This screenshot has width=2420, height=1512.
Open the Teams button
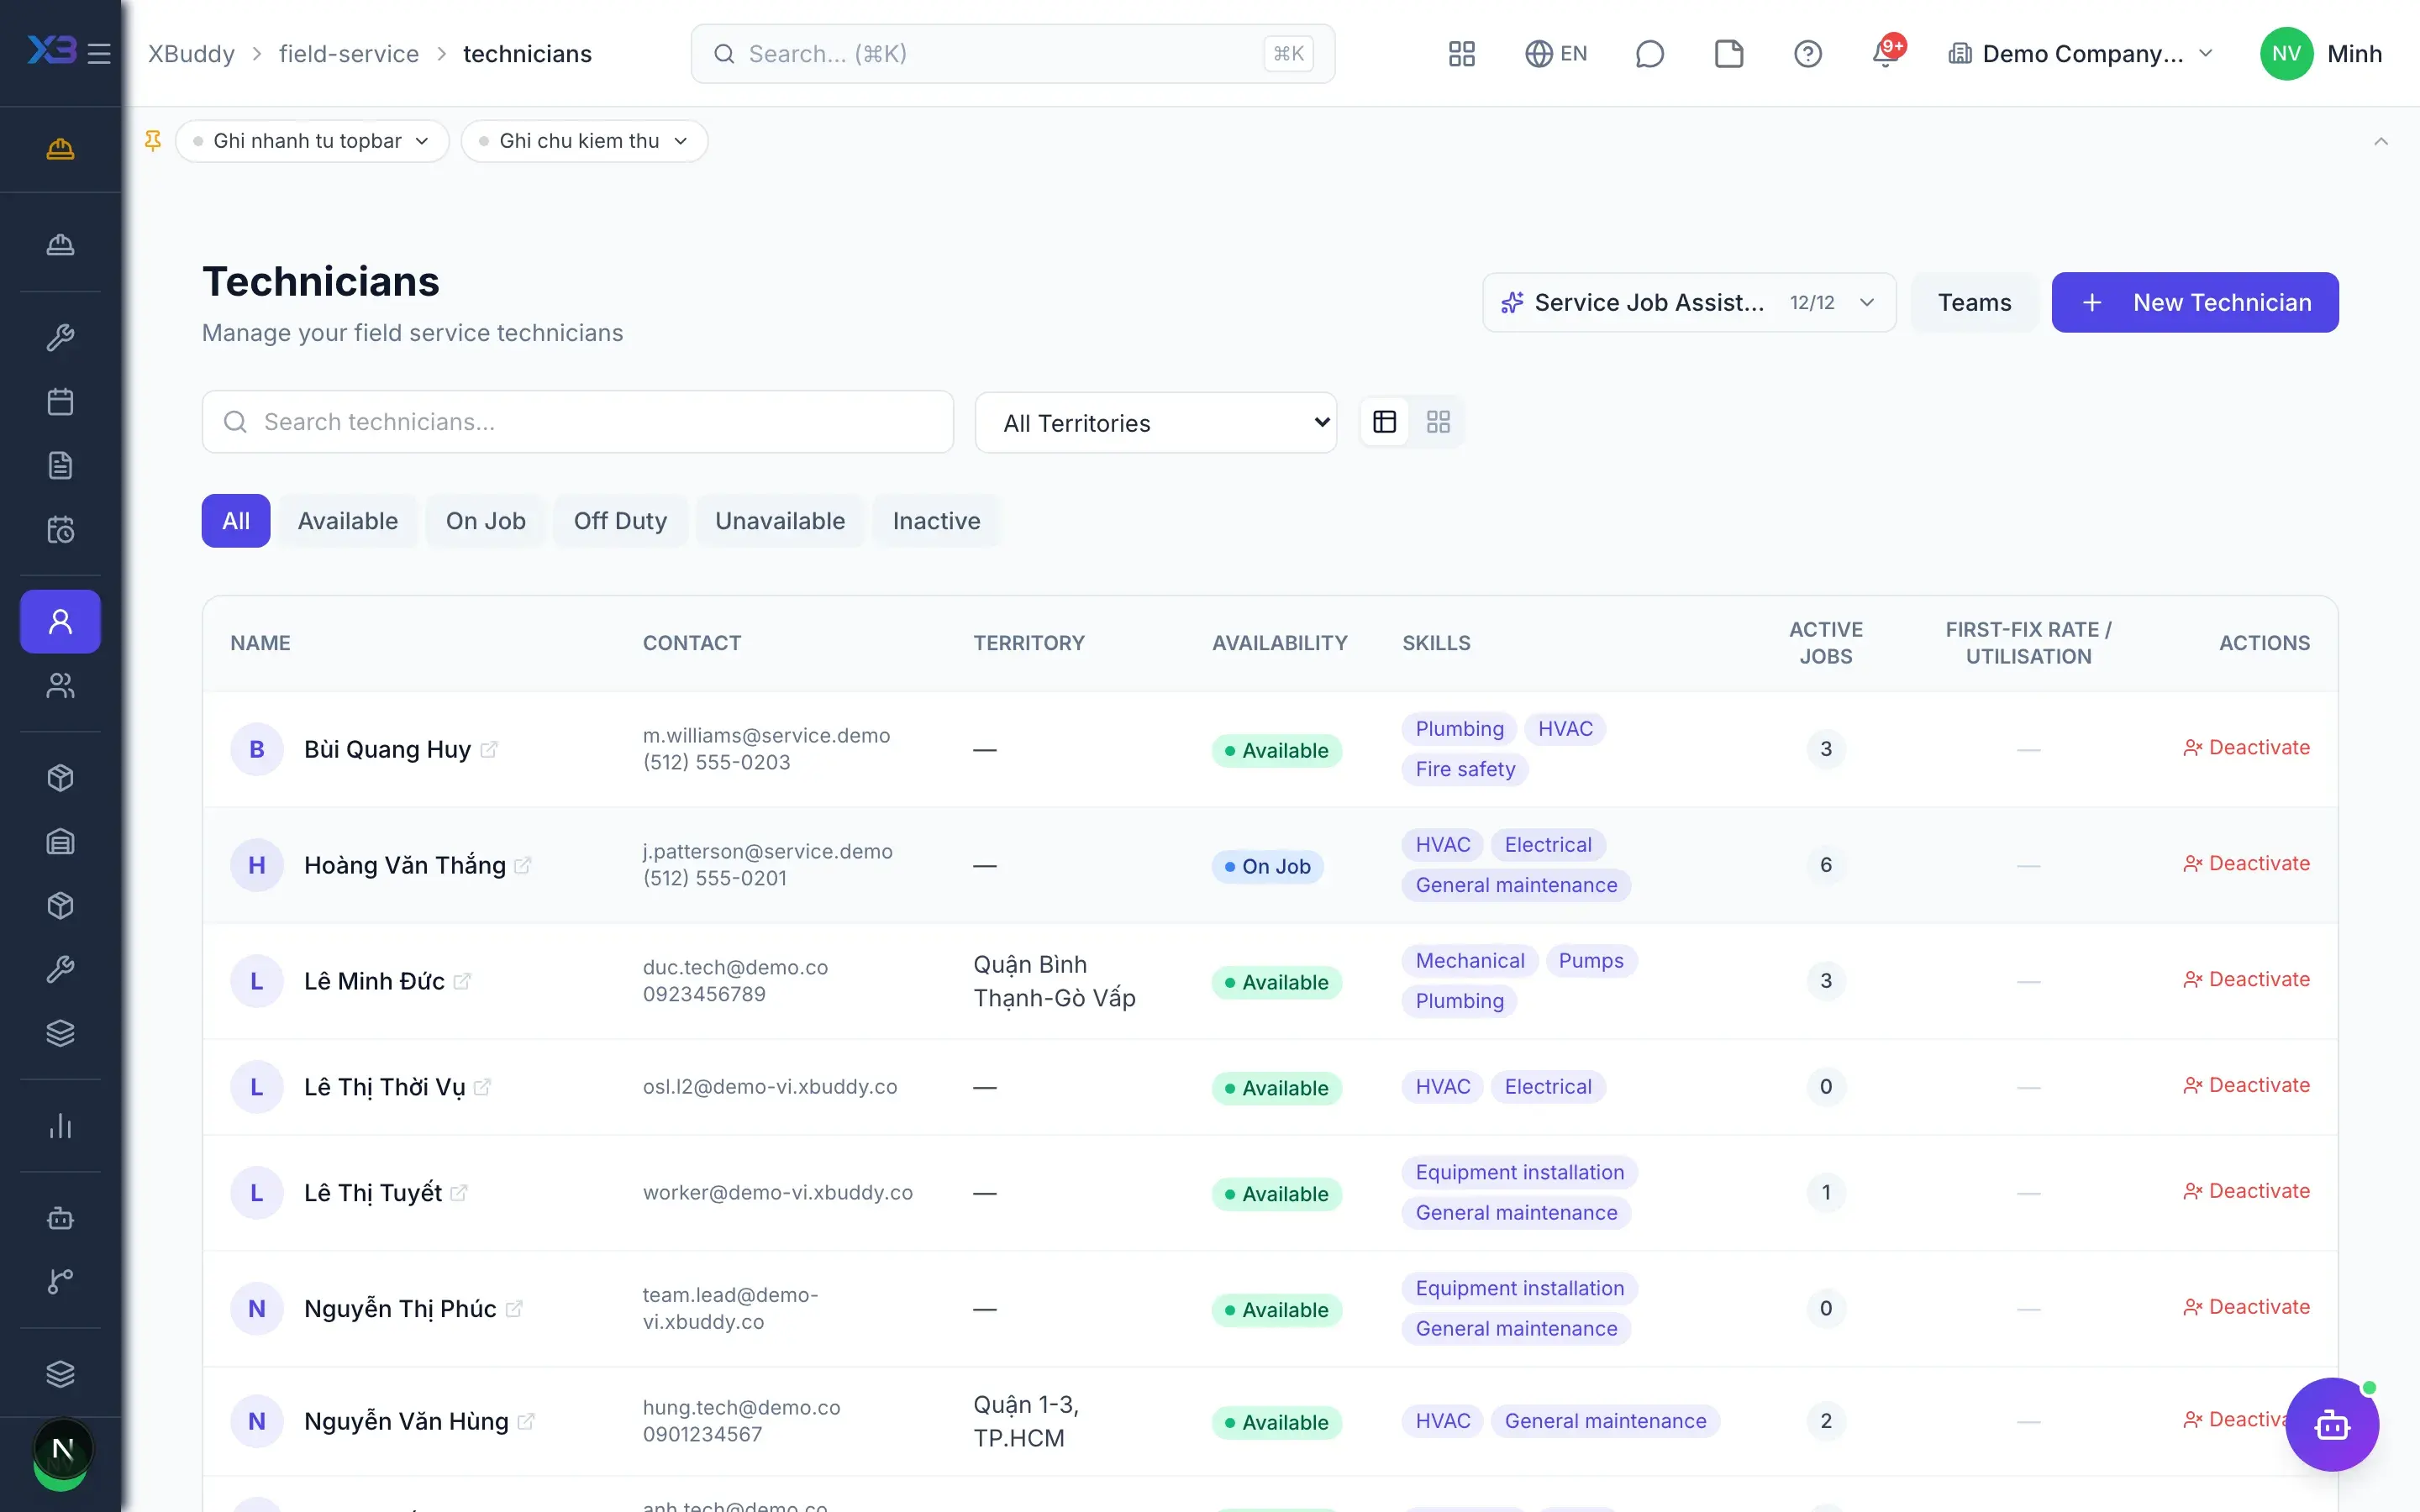(1974, 302)
